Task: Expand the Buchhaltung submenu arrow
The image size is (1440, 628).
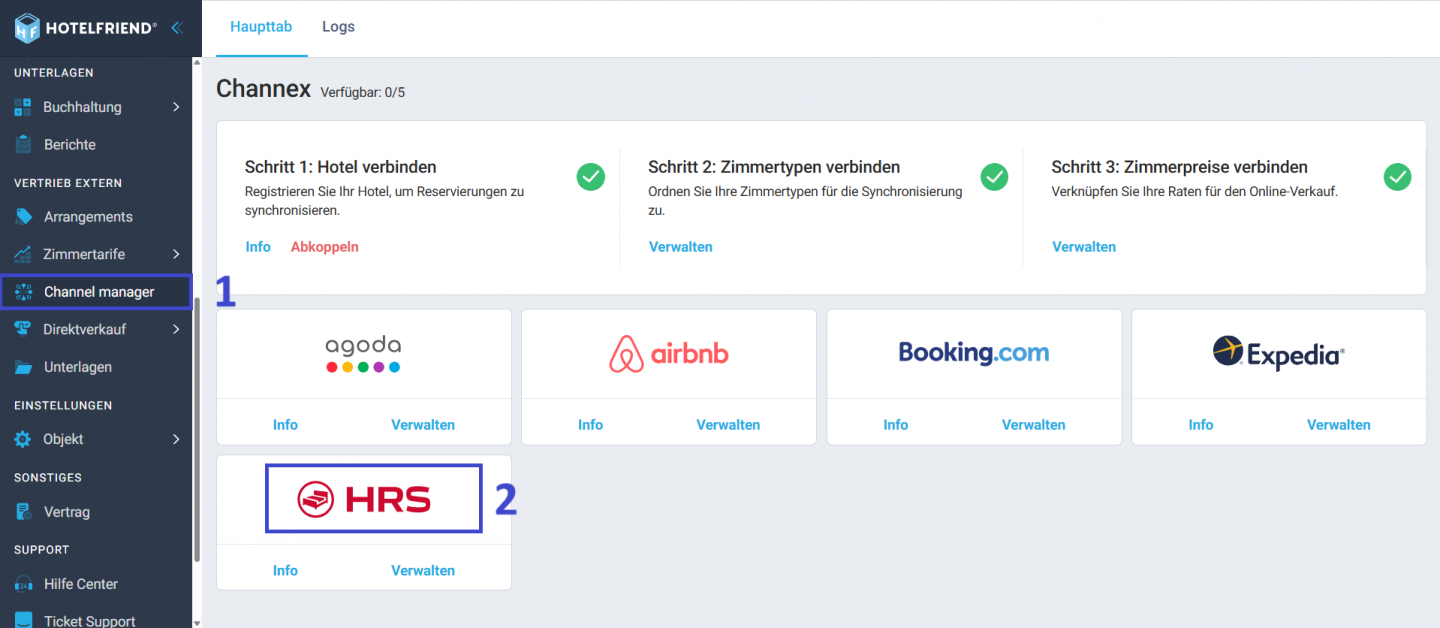Action: coord(176,107)
